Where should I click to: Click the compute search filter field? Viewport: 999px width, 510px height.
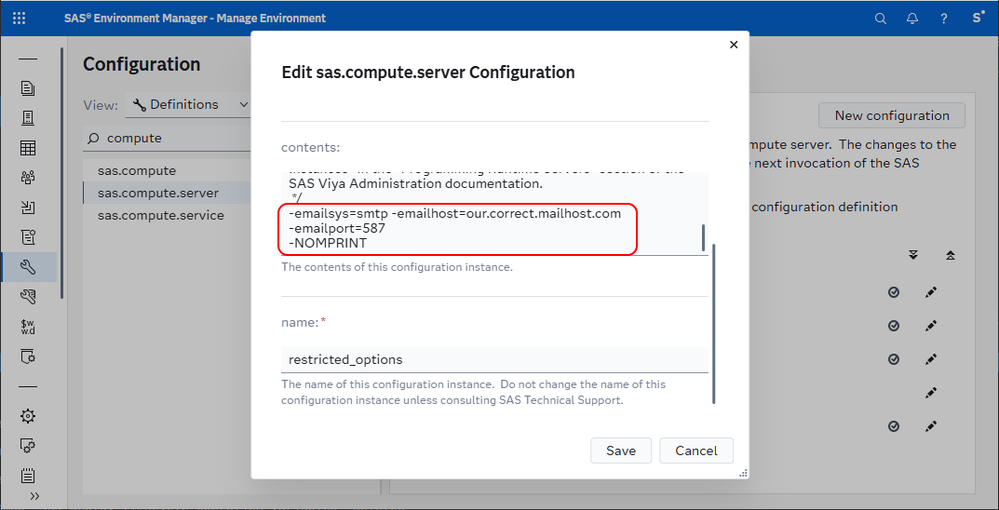(167, 138)
